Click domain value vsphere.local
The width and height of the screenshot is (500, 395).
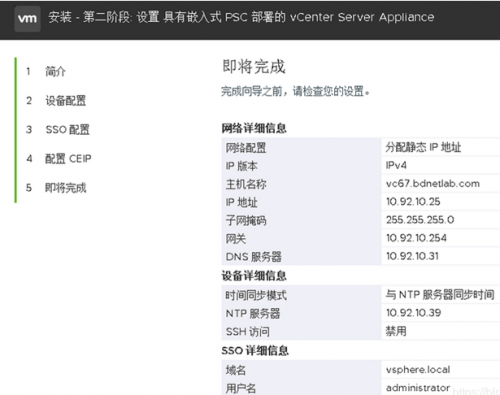pos(418,369)
